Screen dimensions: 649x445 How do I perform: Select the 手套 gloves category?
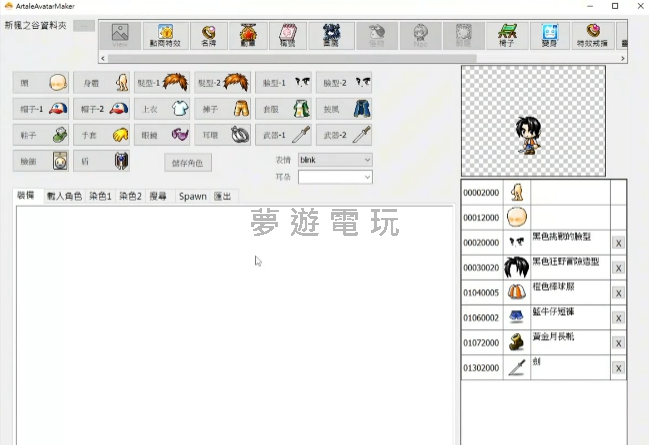[x=103, y=134]
